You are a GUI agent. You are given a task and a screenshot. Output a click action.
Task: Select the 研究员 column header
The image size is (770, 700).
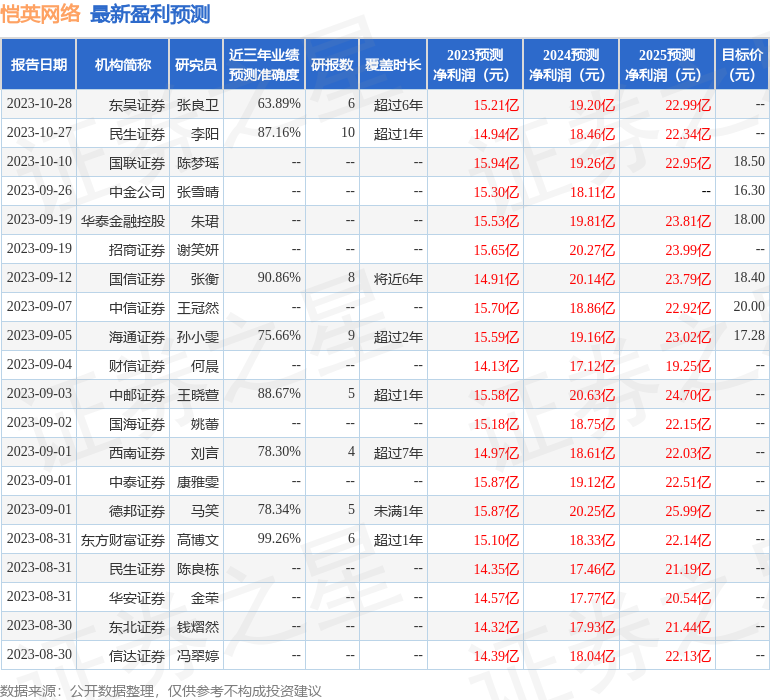click(196, 64)
